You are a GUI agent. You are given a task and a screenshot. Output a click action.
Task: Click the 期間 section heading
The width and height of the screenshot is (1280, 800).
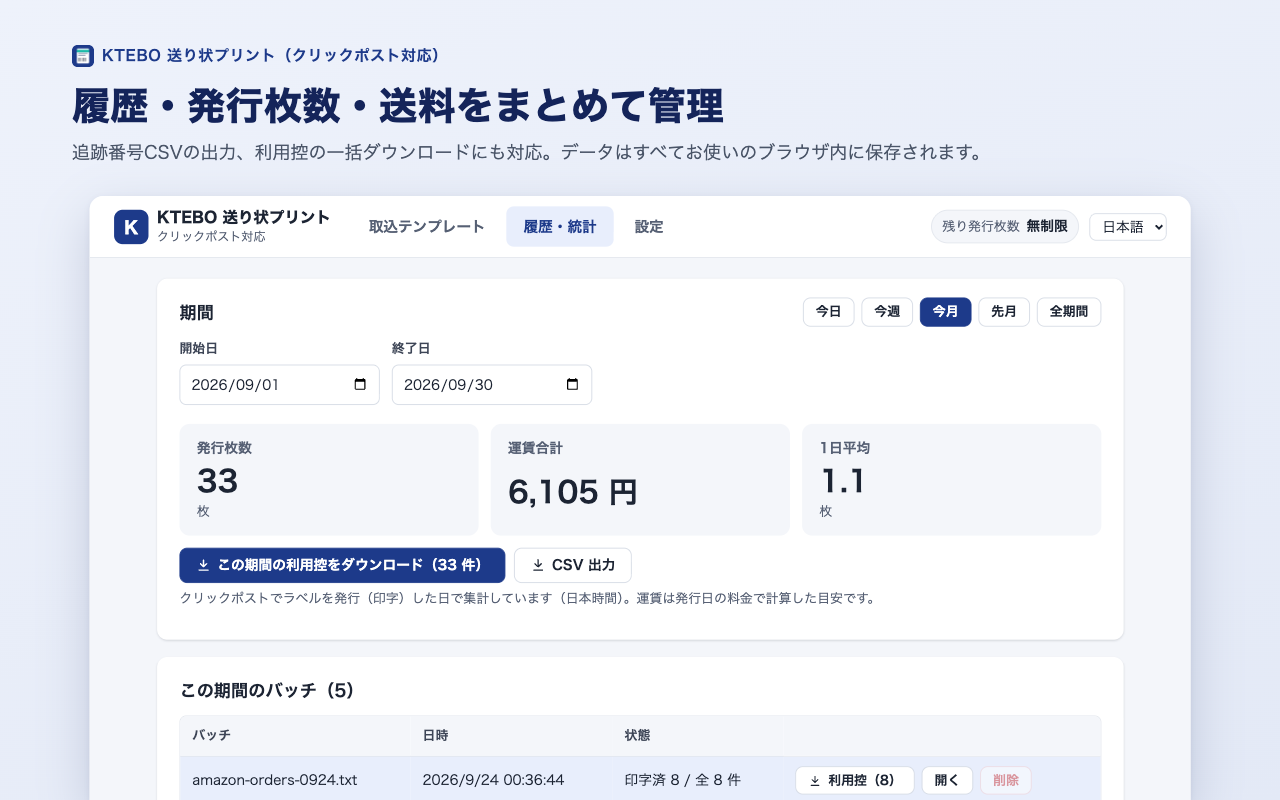(x=197, y=313)
